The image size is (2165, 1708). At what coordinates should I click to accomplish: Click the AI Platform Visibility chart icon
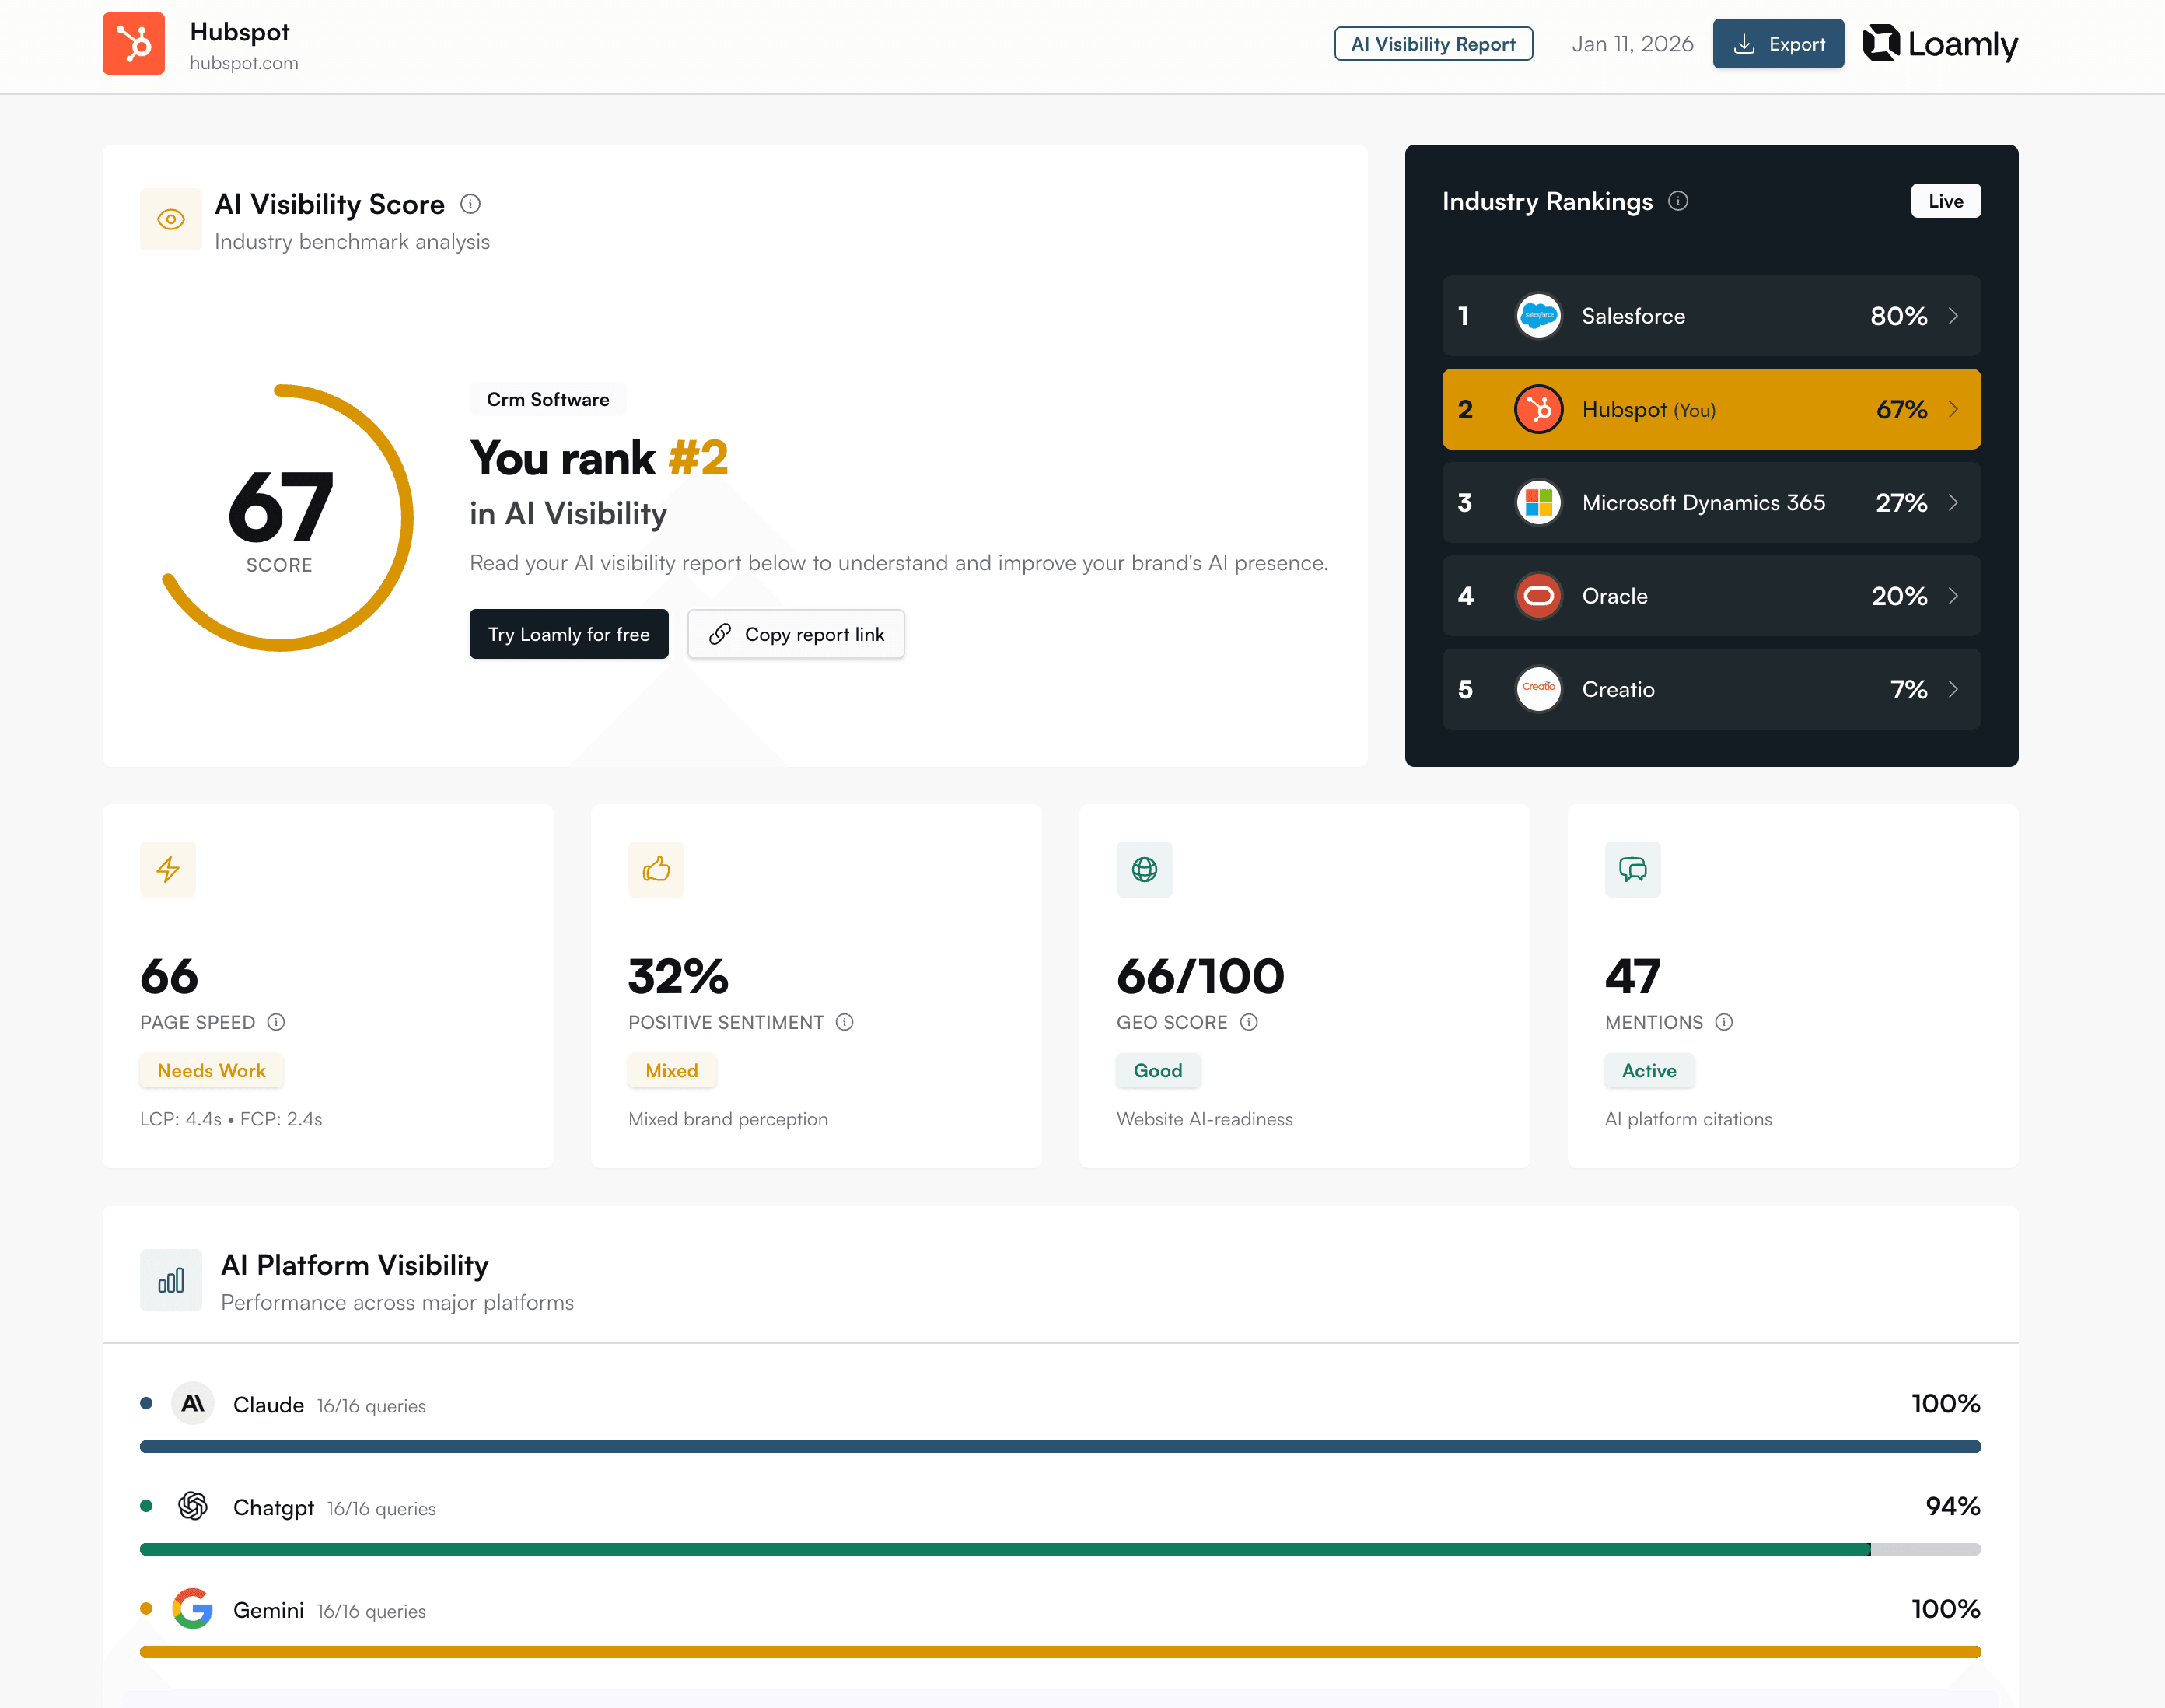pyautogui.click(x=170, y=1280)
